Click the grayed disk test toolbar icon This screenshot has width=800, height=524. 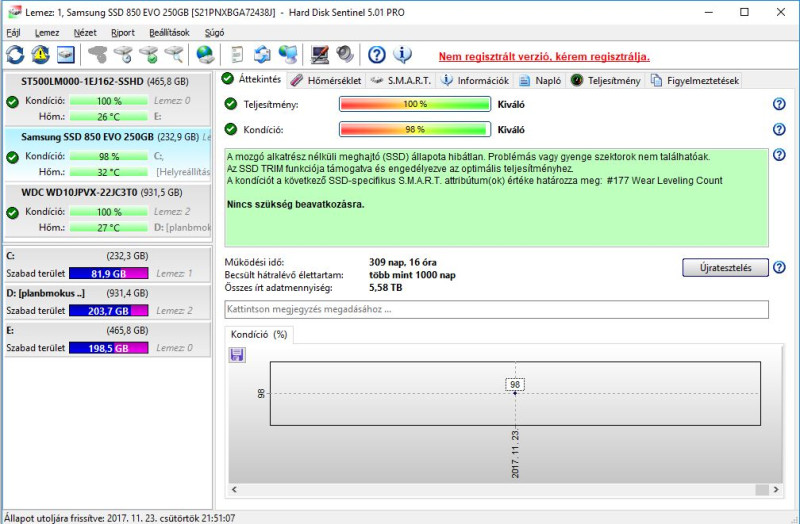[x=97, y=54]
